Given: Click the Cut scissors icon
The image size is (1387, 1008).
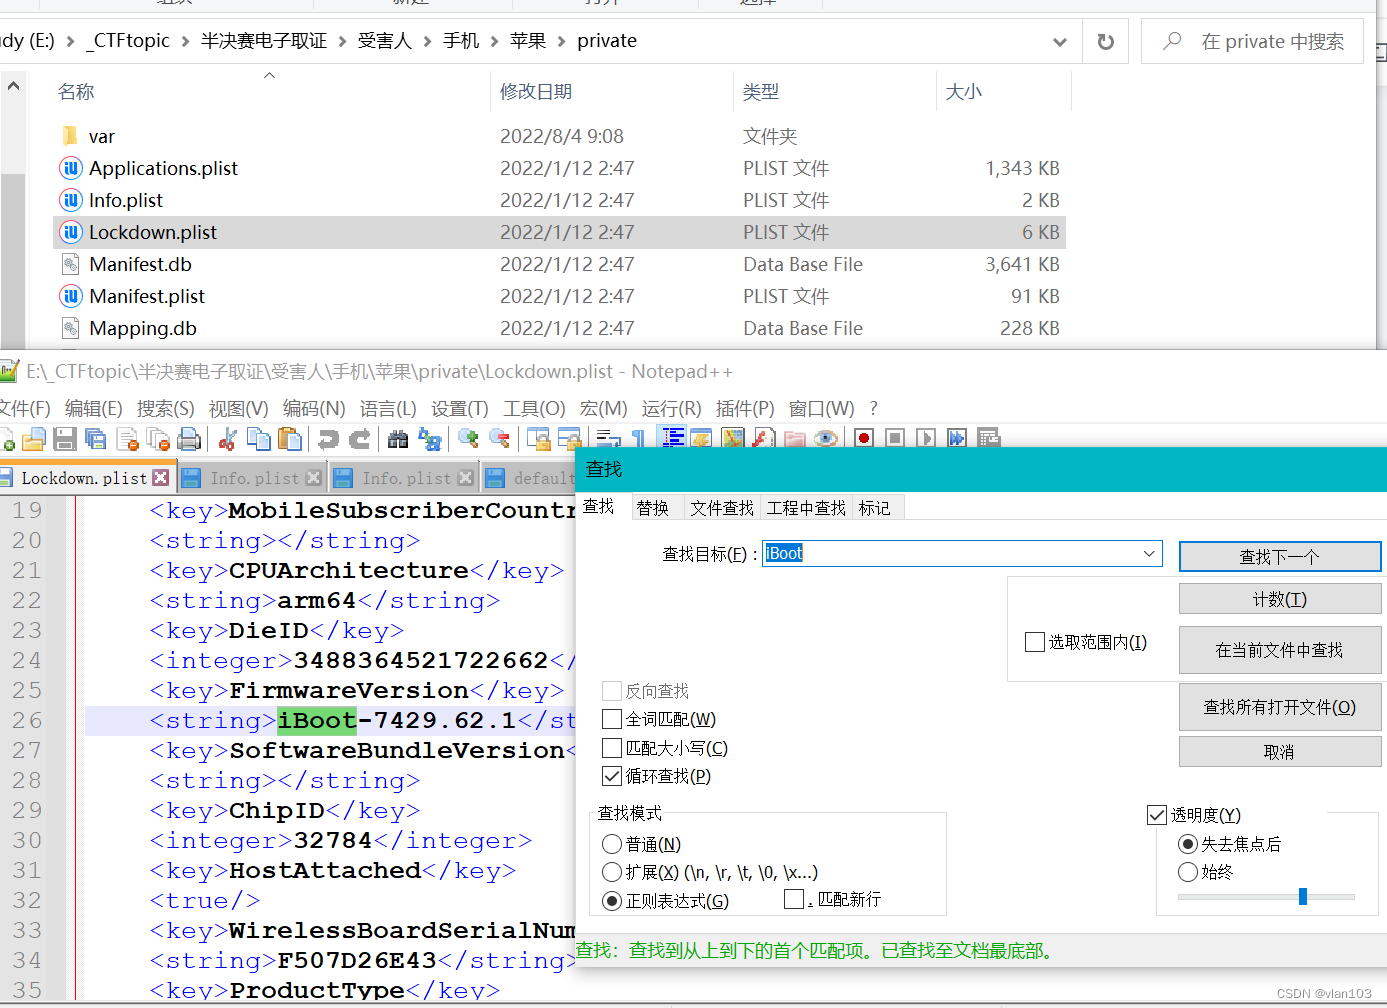Looking at the screenshot, I should pos(228,439).
